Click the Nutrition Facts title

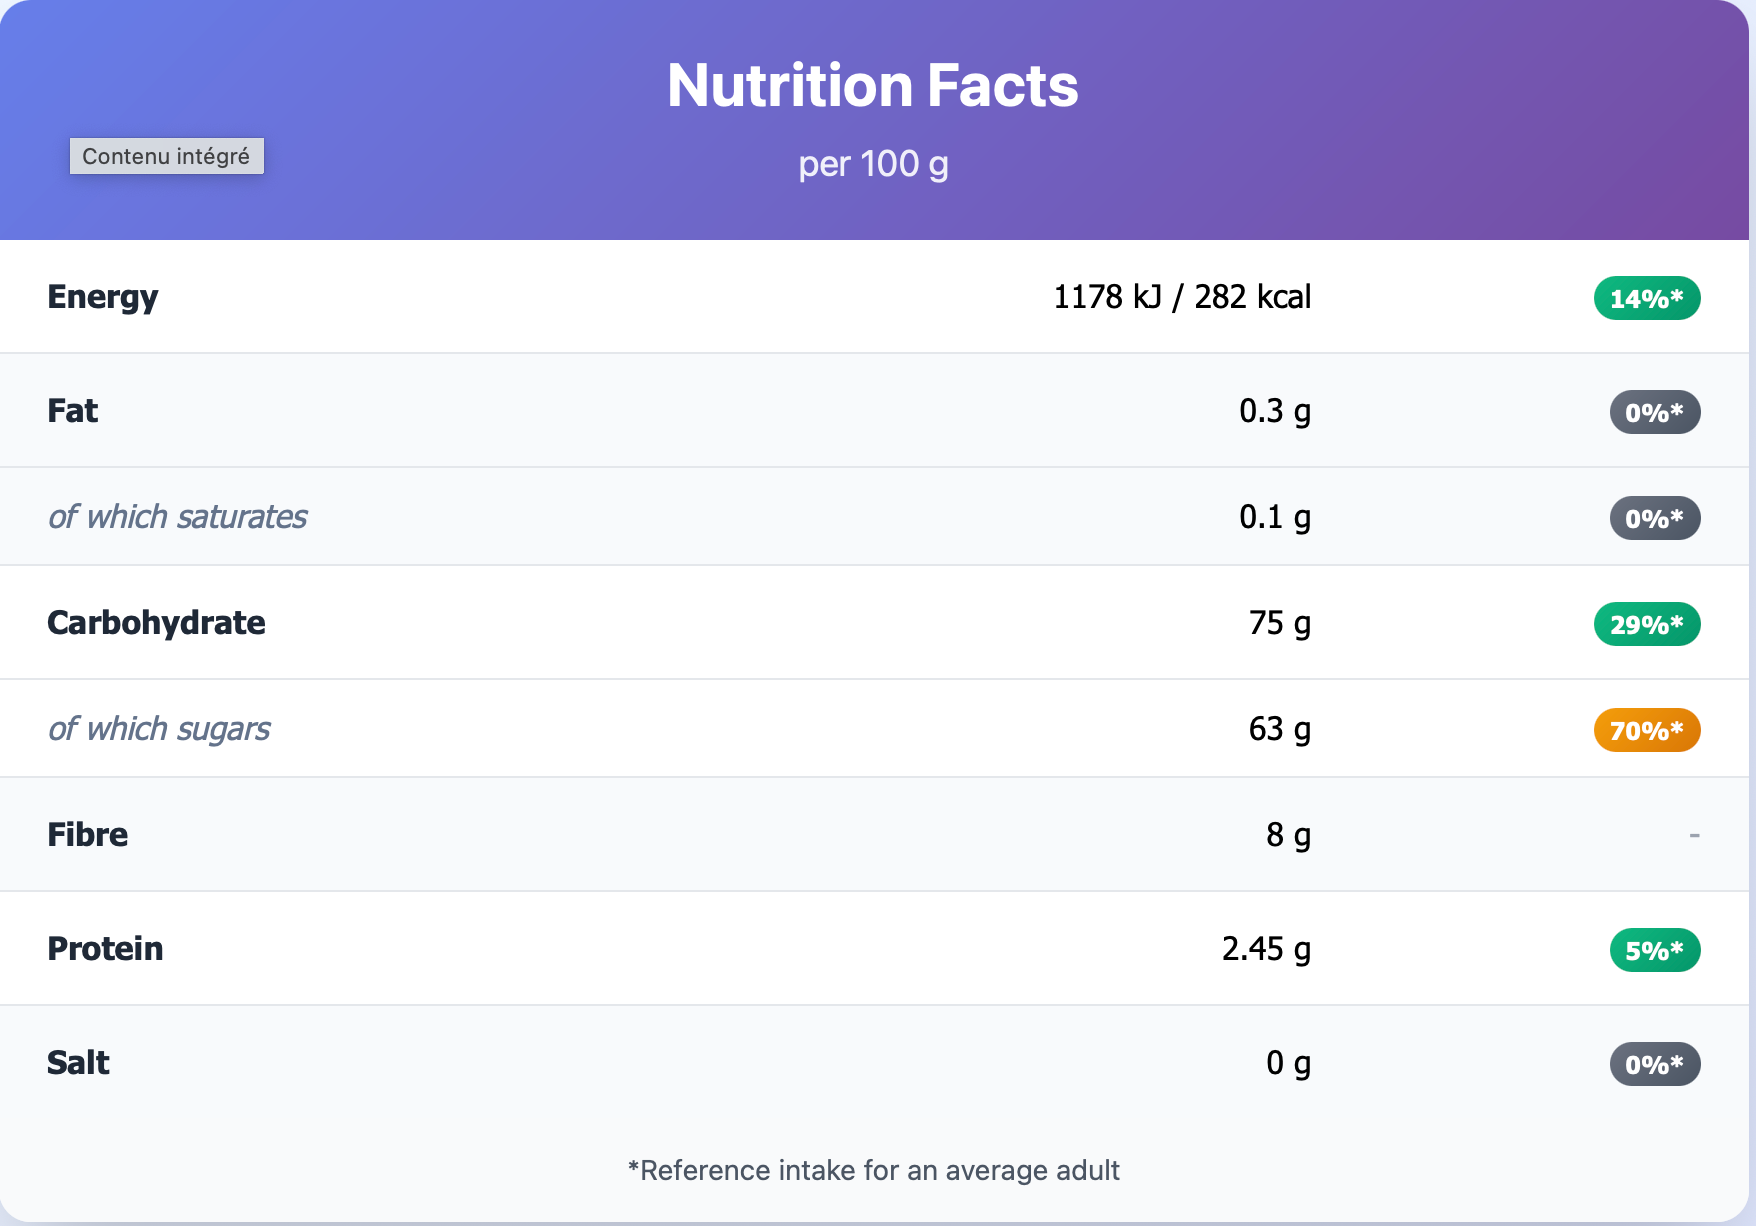[x=872, y=85]
